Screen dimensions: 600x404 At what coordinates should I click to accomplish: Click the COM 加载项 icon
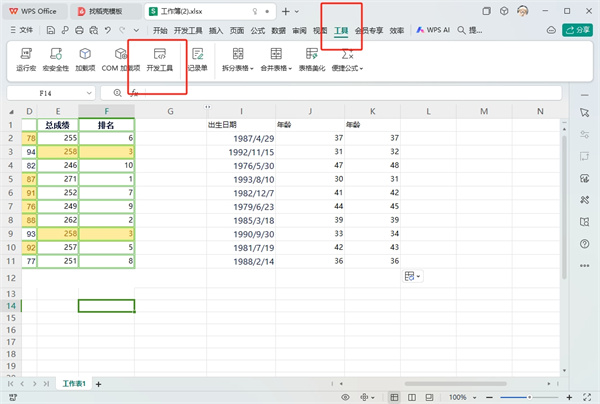click(121, 58)
